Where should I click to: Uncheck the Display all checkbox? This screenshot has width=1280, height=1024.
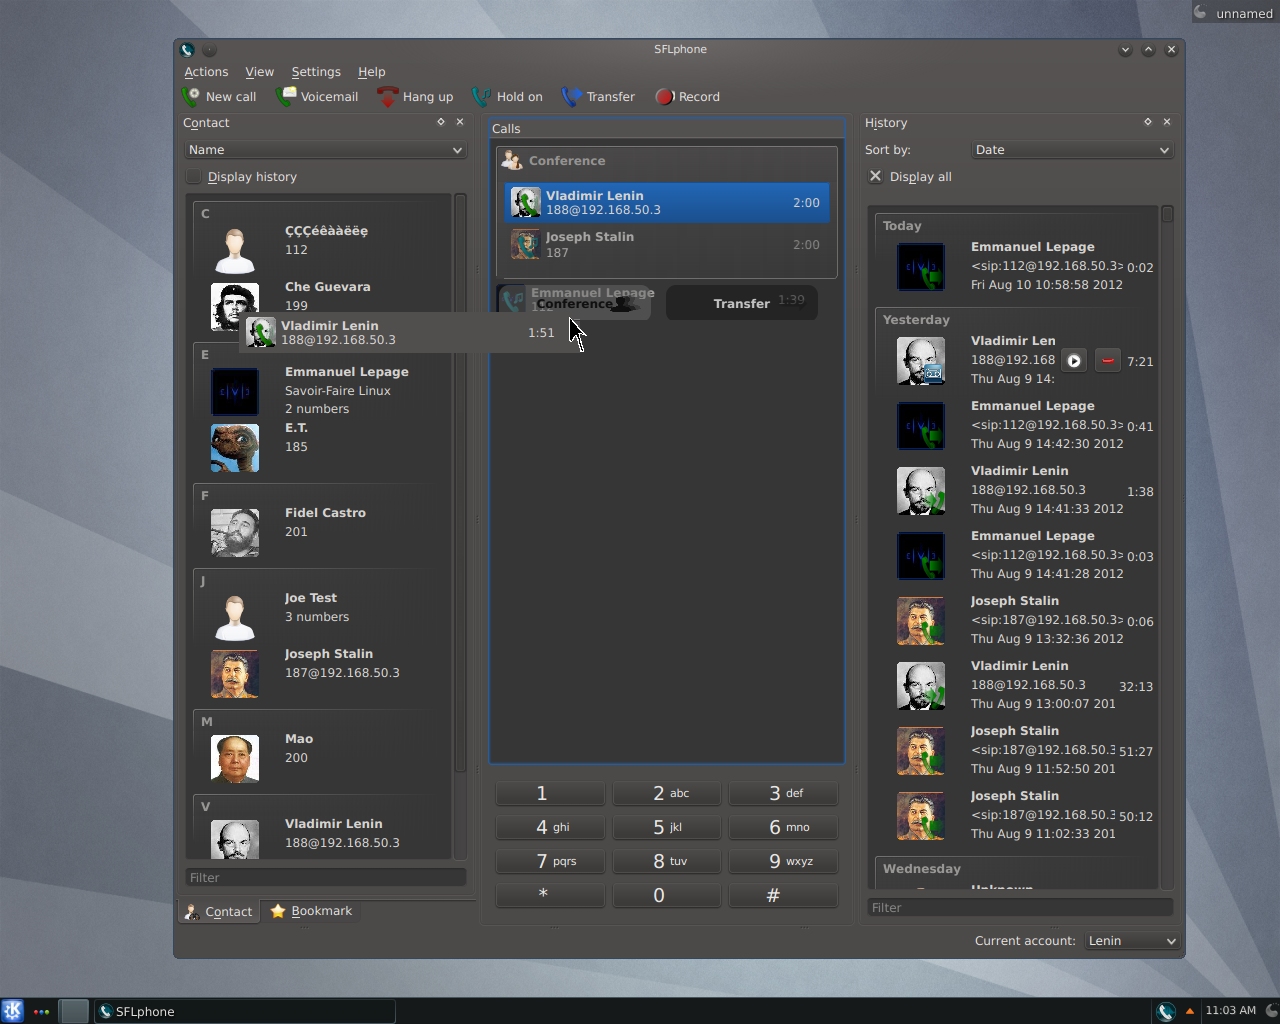point(875,176)
